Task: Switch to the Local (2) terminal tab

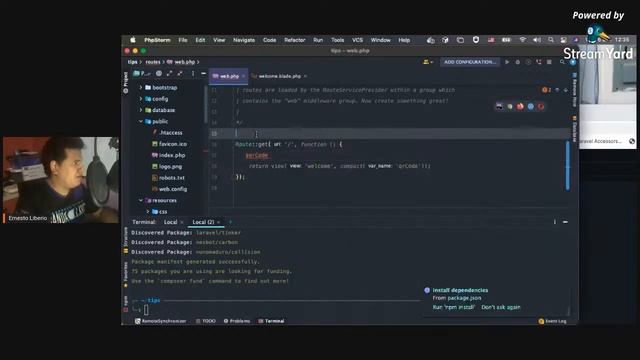Action: pos(203,222)
